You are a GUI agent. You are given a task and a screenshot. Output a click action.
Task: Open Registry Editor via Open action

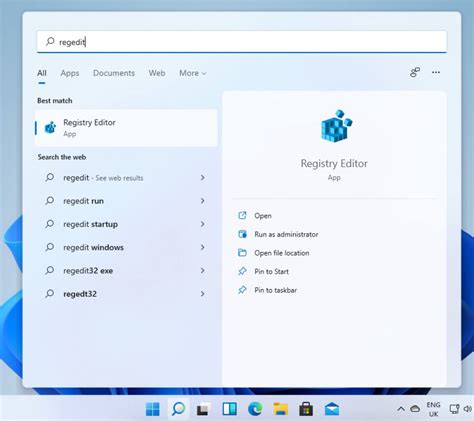click(263, 216)
